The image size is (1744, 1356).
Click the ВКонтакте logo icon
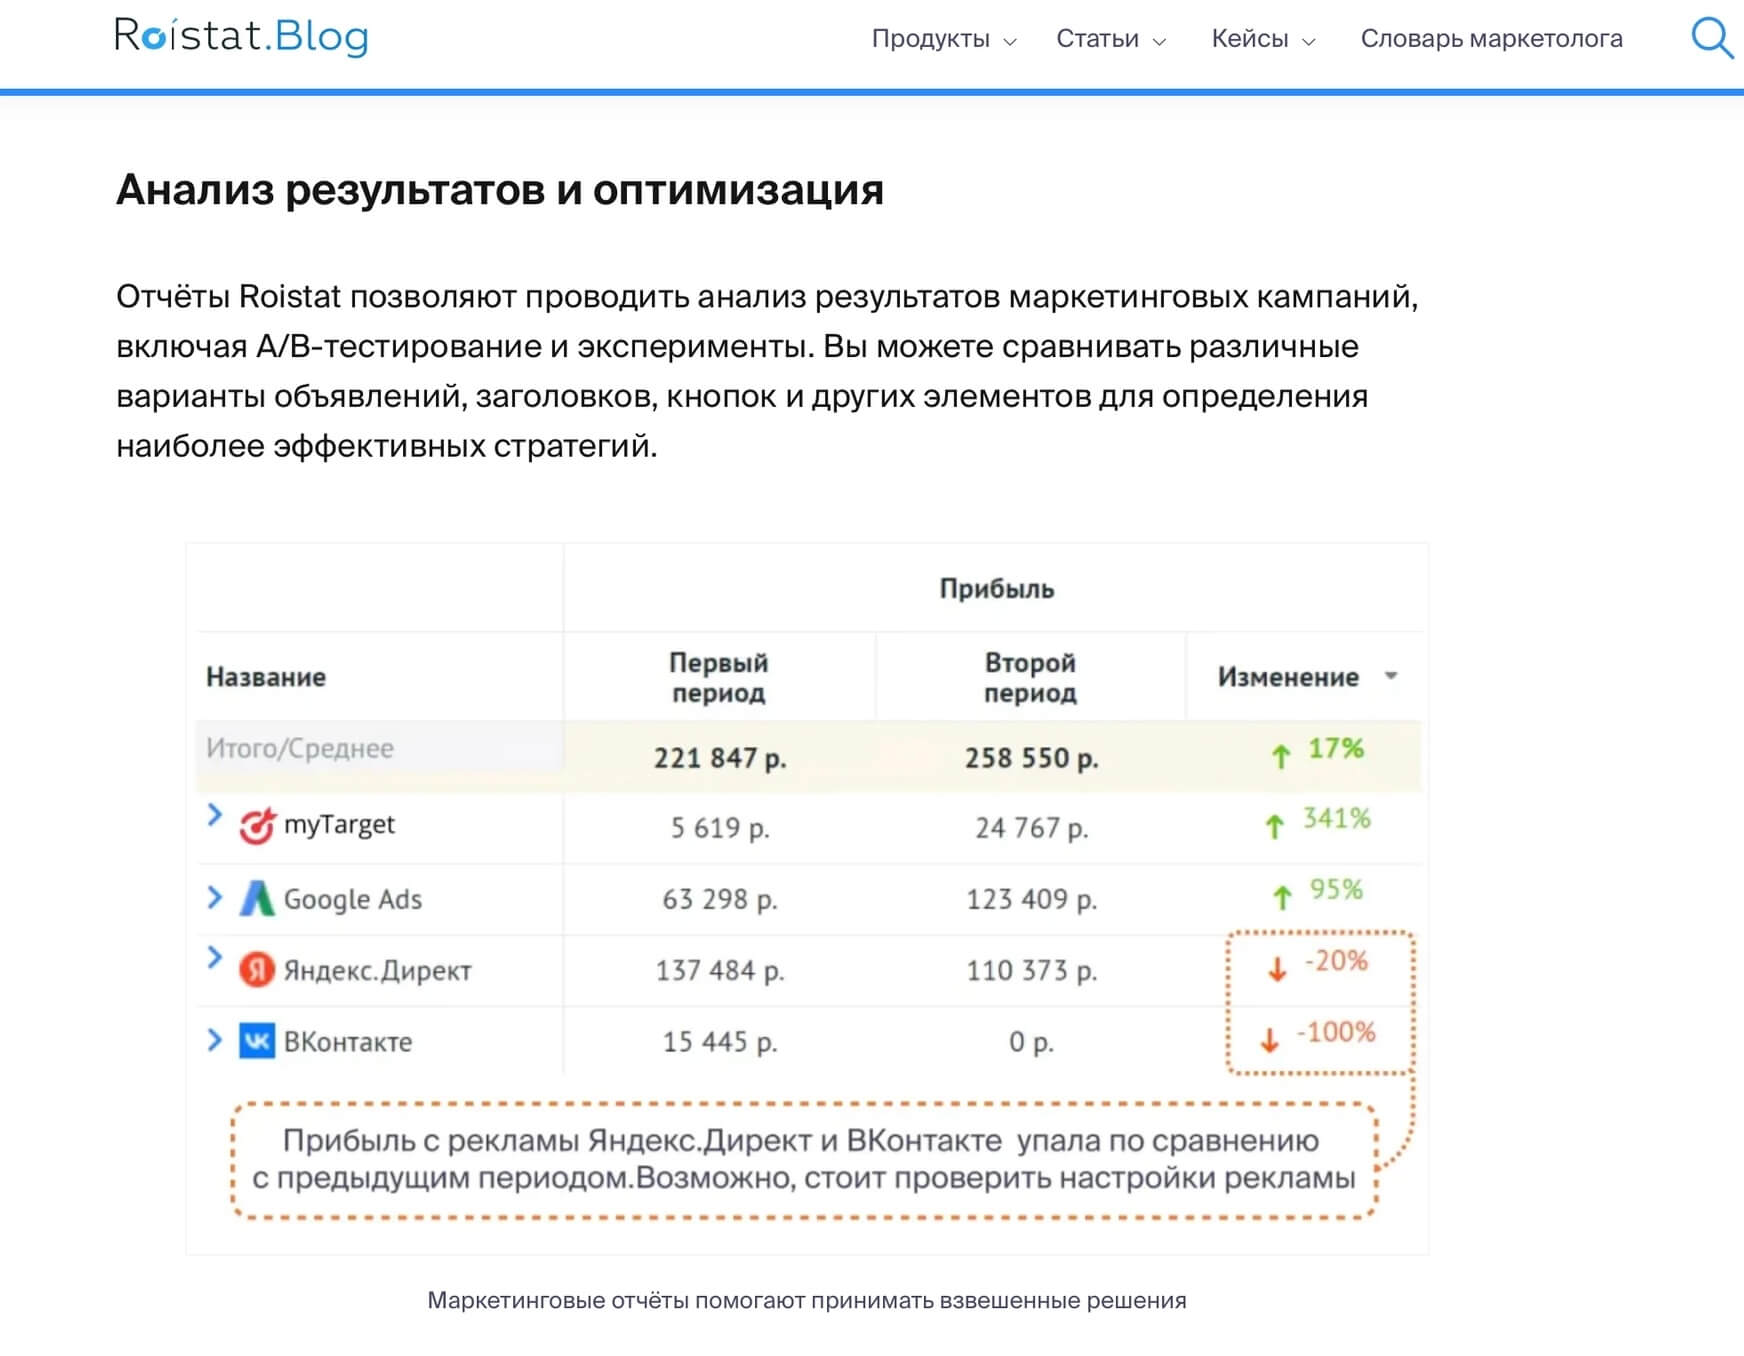[257, 1041]
